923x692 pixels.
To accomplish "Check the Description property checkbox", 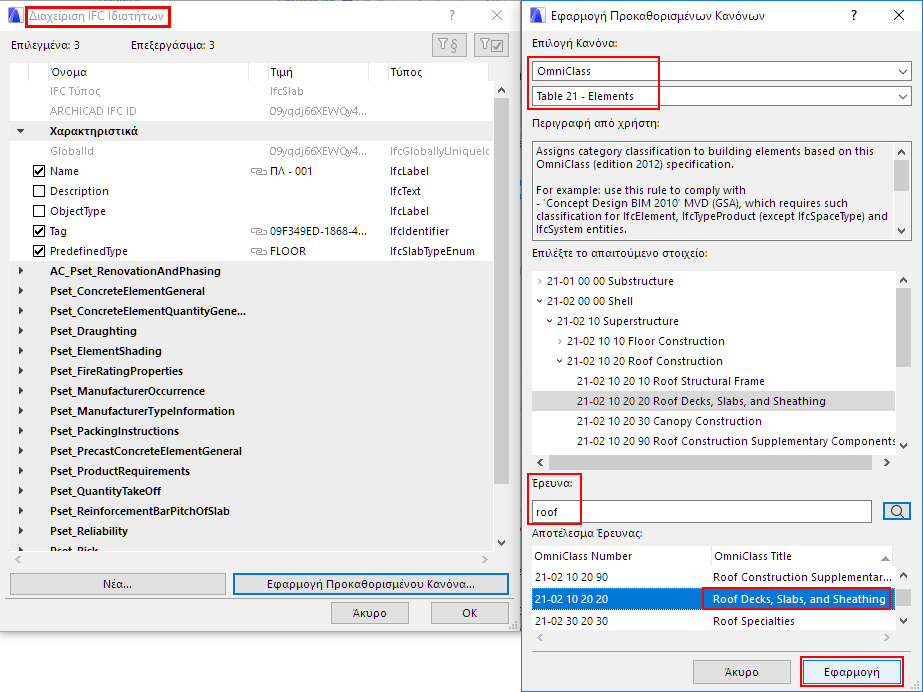I will coord(39,191).
